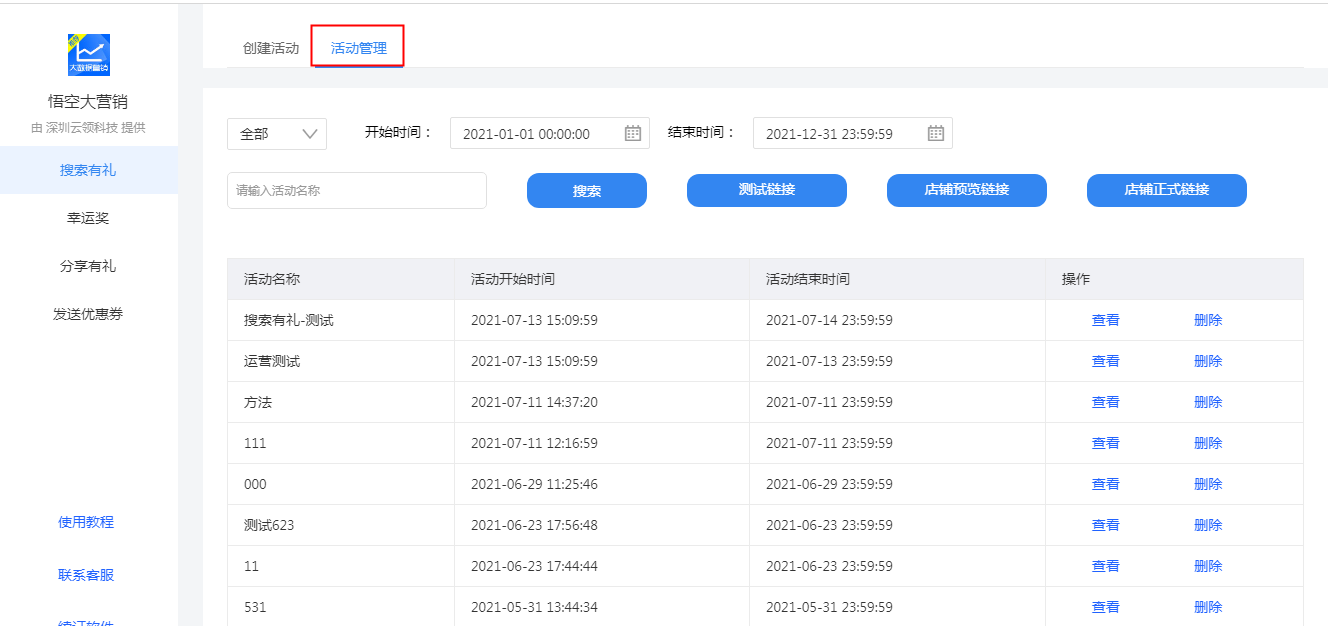Image resolution: width=1328 pixels, height=626 pixels.
Task: Click the 测试链接 button
Action: (767, 190)
